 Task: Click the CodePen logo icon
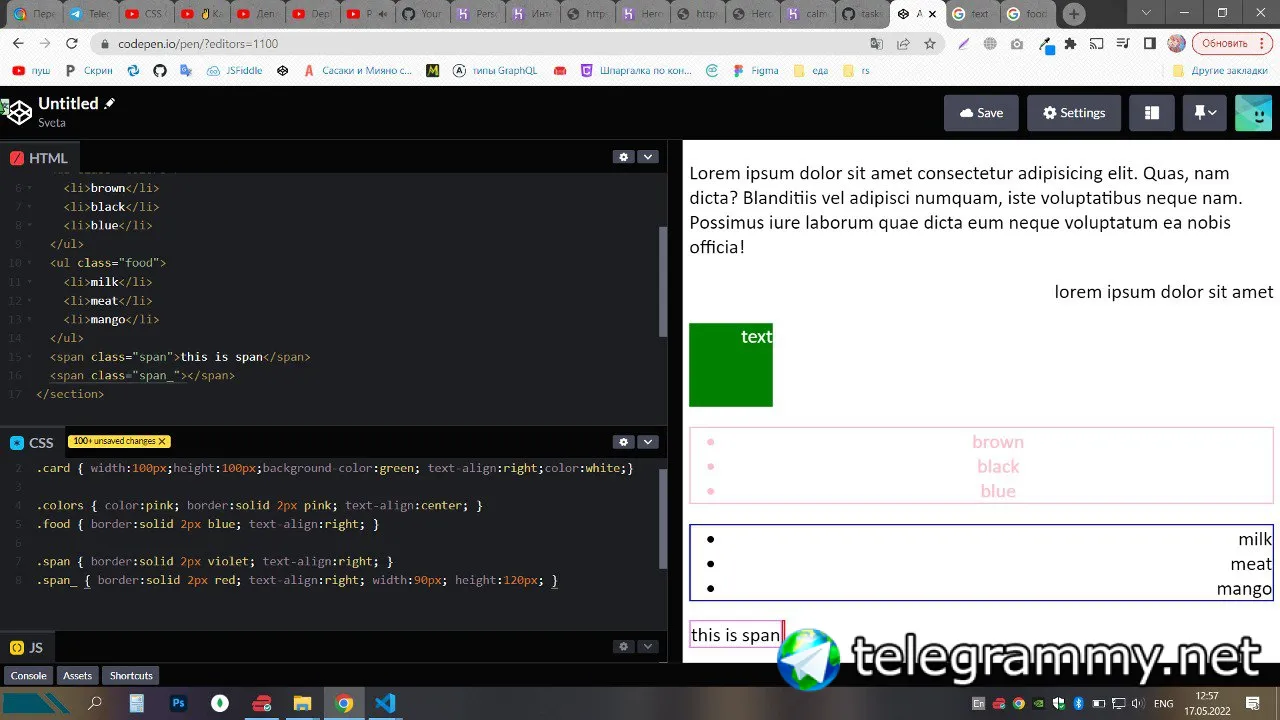(18, 112)
